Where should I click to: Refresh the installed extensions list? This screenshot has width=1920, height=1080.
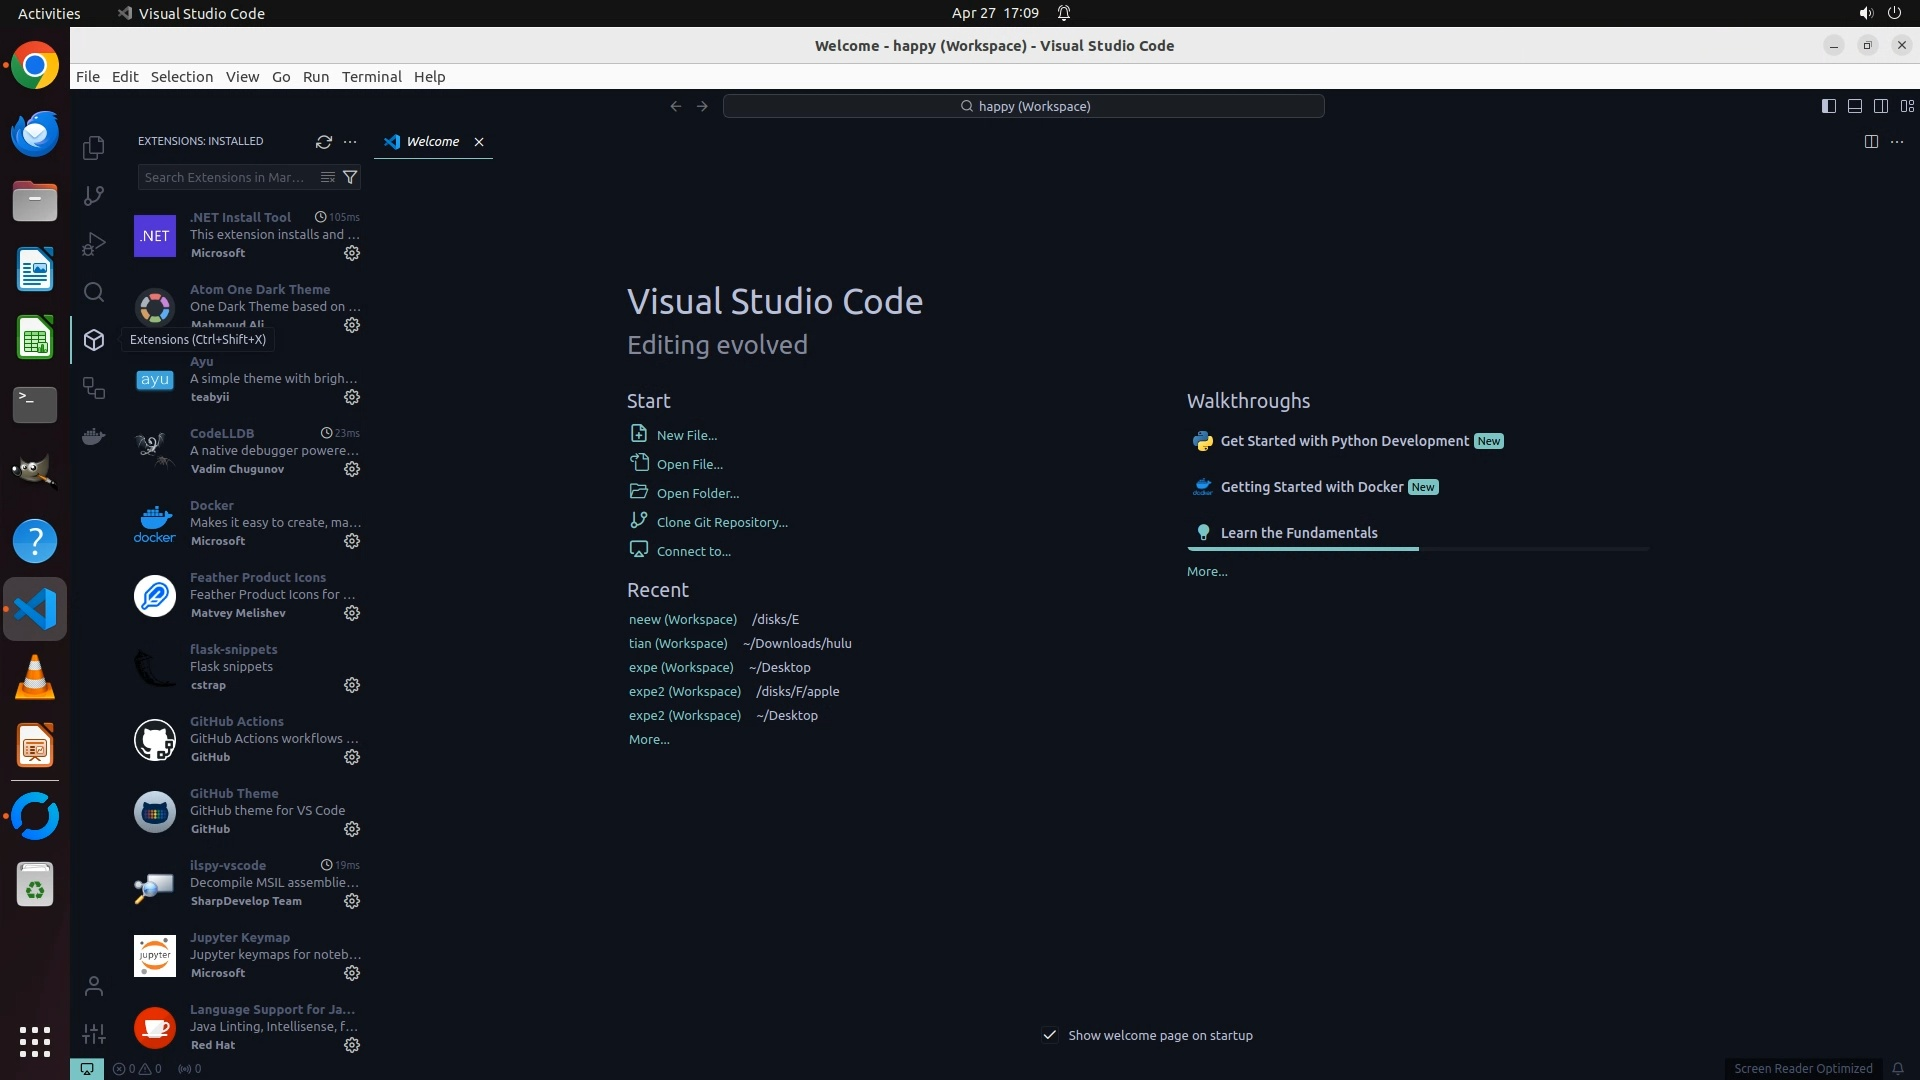coord(323,142)
